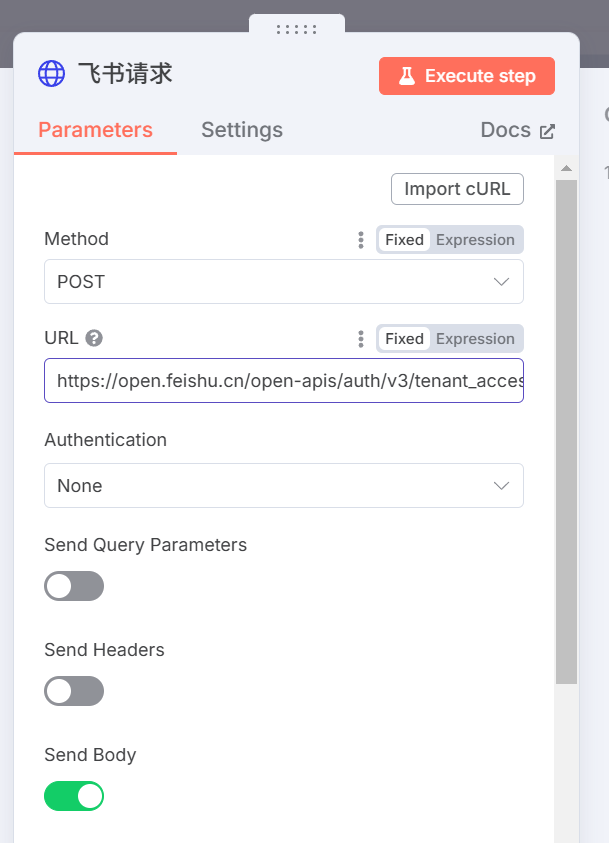
Task: Expand the chevron in the Authentication selector
Action: [x=501, y=486]
